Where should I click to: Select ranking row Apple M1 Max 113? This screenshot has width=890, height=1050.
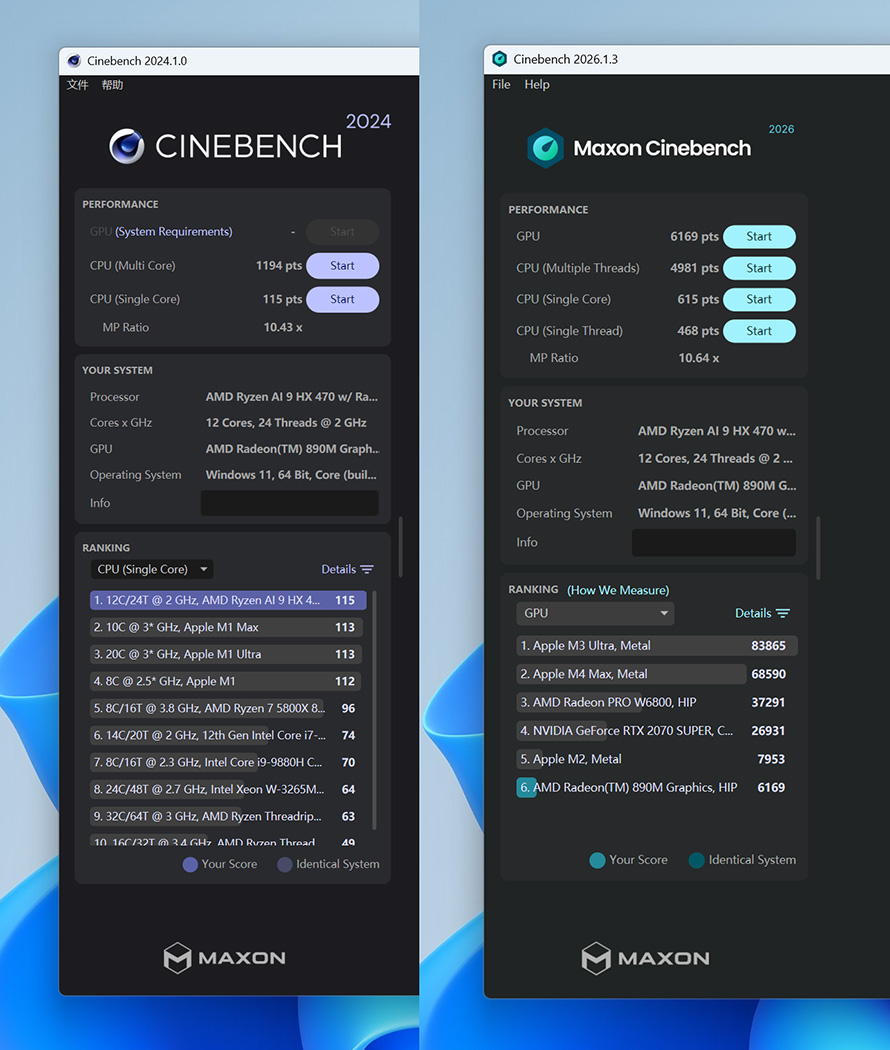228,627
